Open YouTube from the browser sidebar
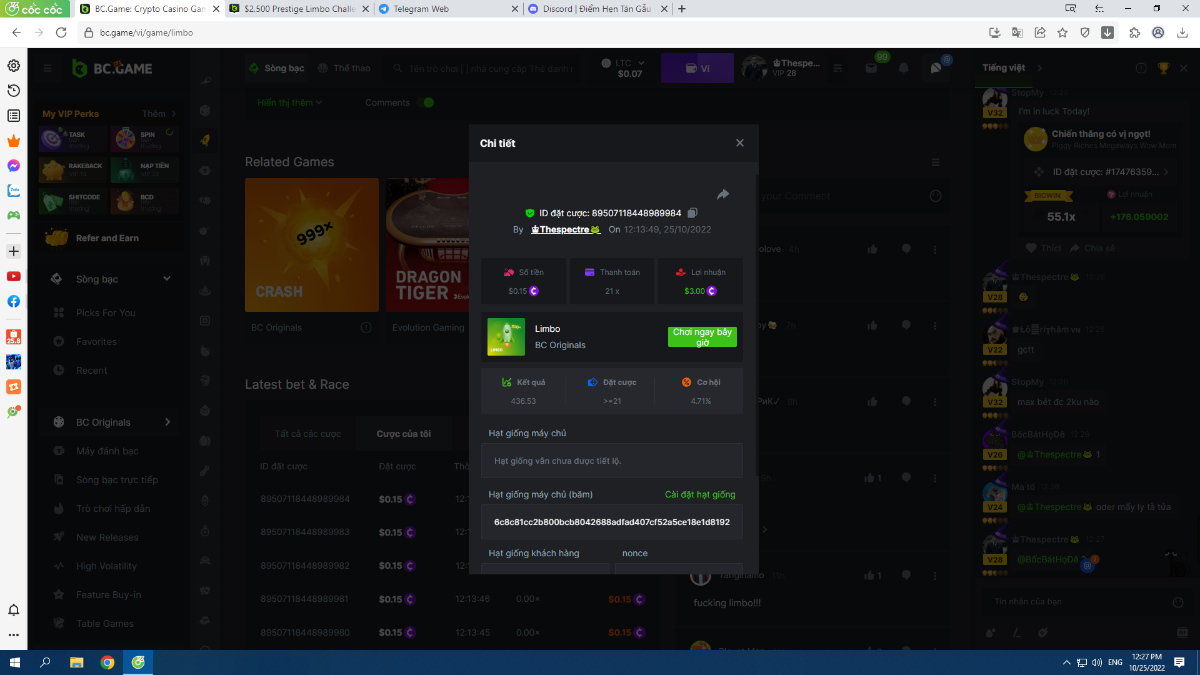1200x675 pixels. click(x=14, y=276)
